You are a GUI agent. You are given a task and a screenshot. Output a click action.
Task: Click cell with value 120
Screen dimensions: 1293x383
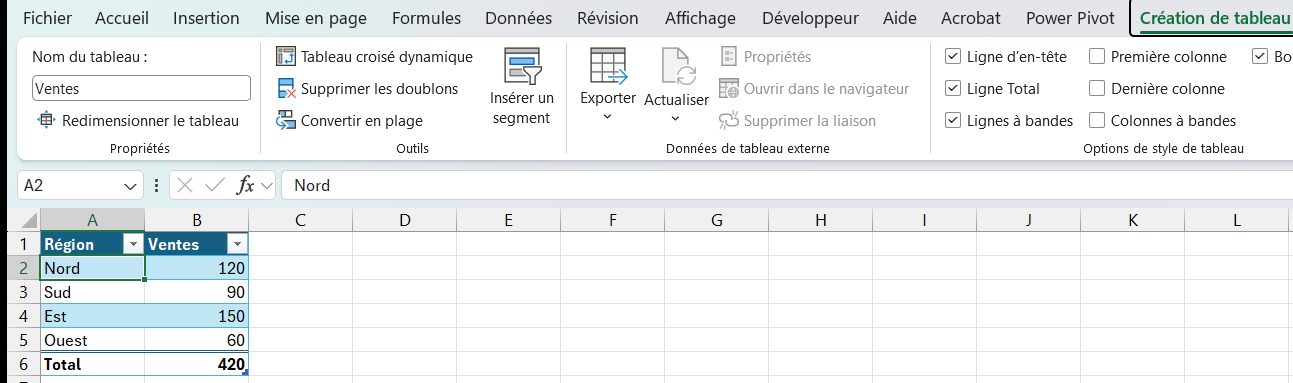tap(197, 268)
